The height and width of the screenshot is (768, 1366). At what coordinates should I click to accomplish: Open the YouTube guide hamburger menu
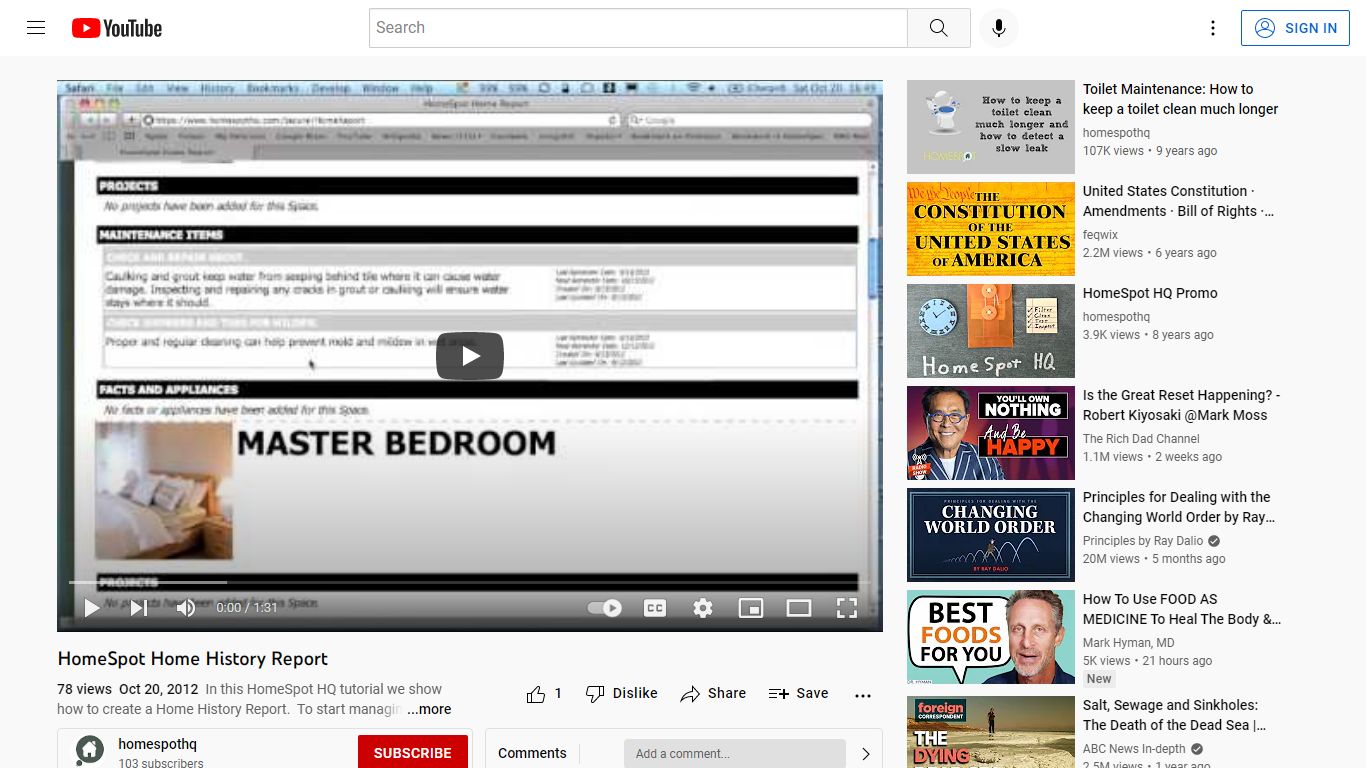click(x=36, y=28)
